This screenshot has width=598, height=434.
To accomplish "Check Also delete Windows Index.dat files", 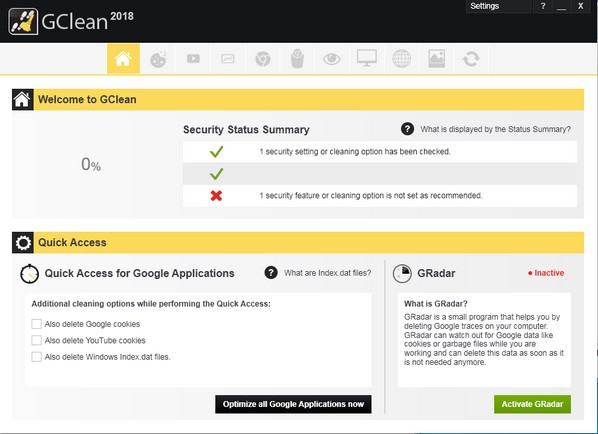I will [x=37, y=357].
